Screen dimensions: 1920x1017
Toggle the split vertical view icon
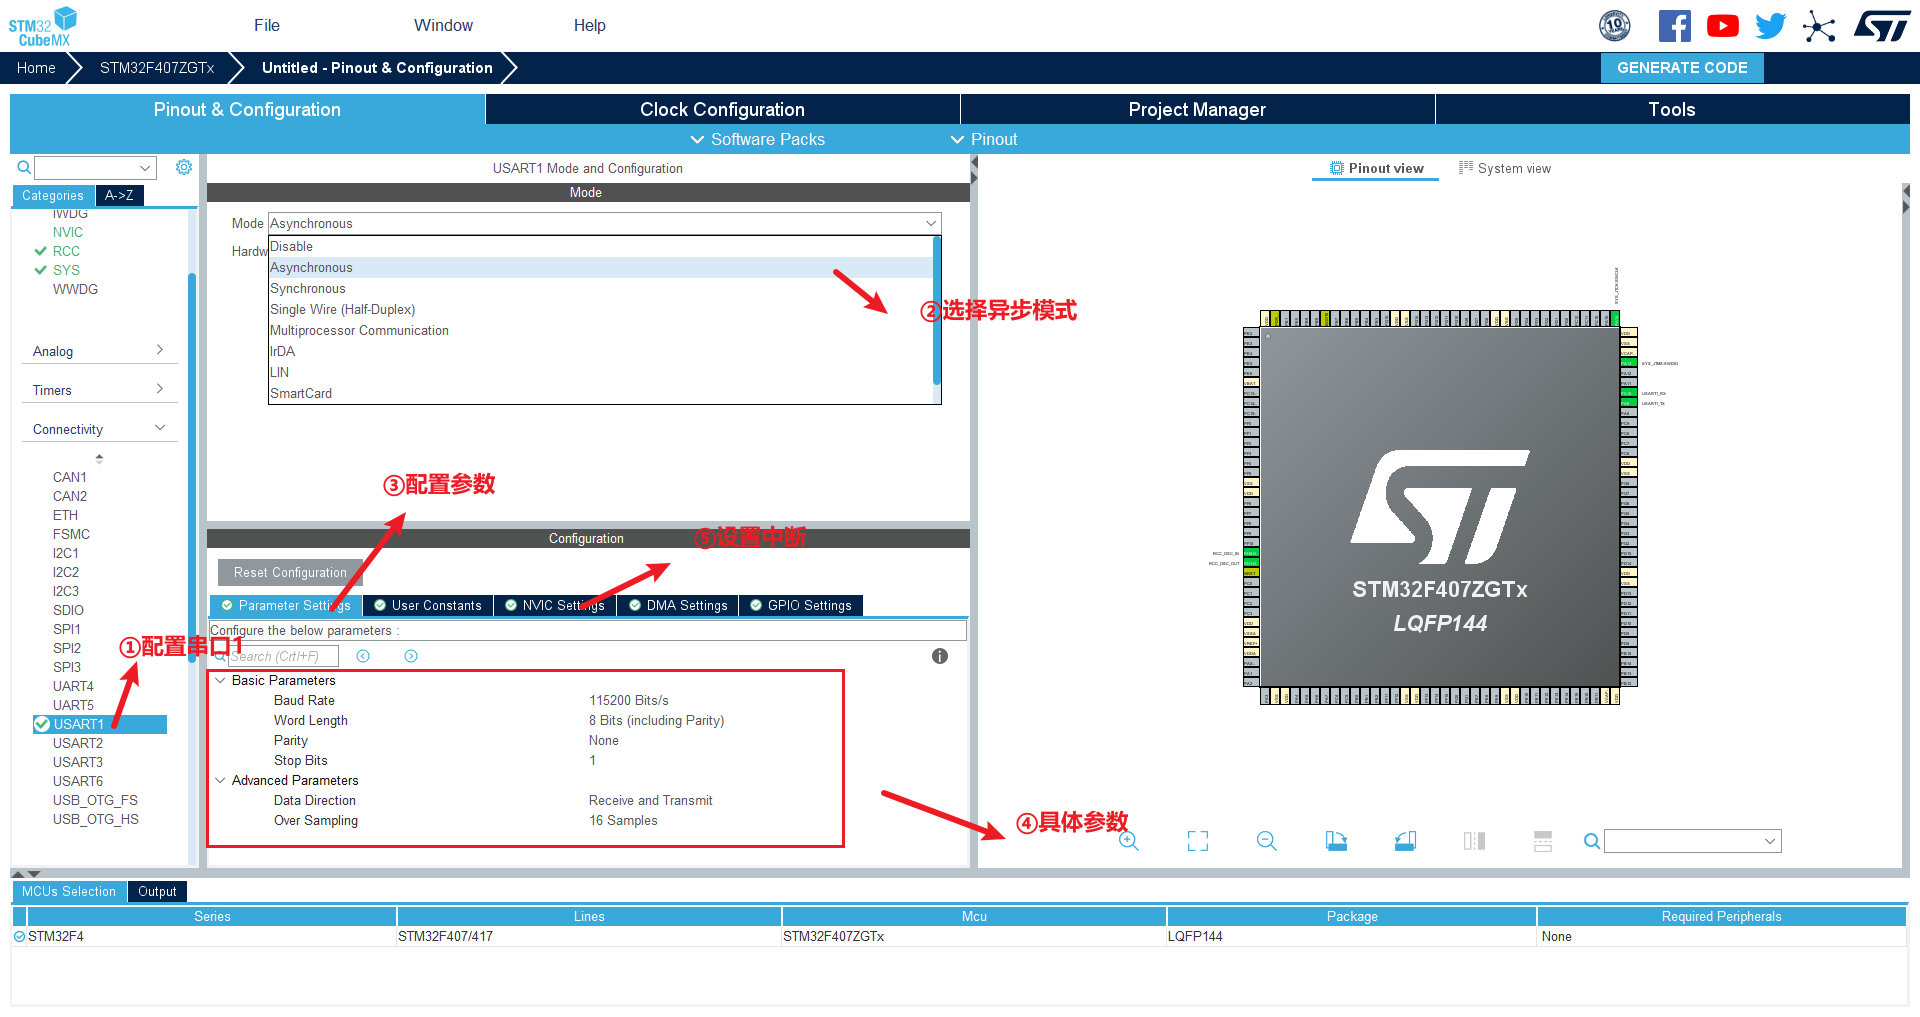[1474, 841]
